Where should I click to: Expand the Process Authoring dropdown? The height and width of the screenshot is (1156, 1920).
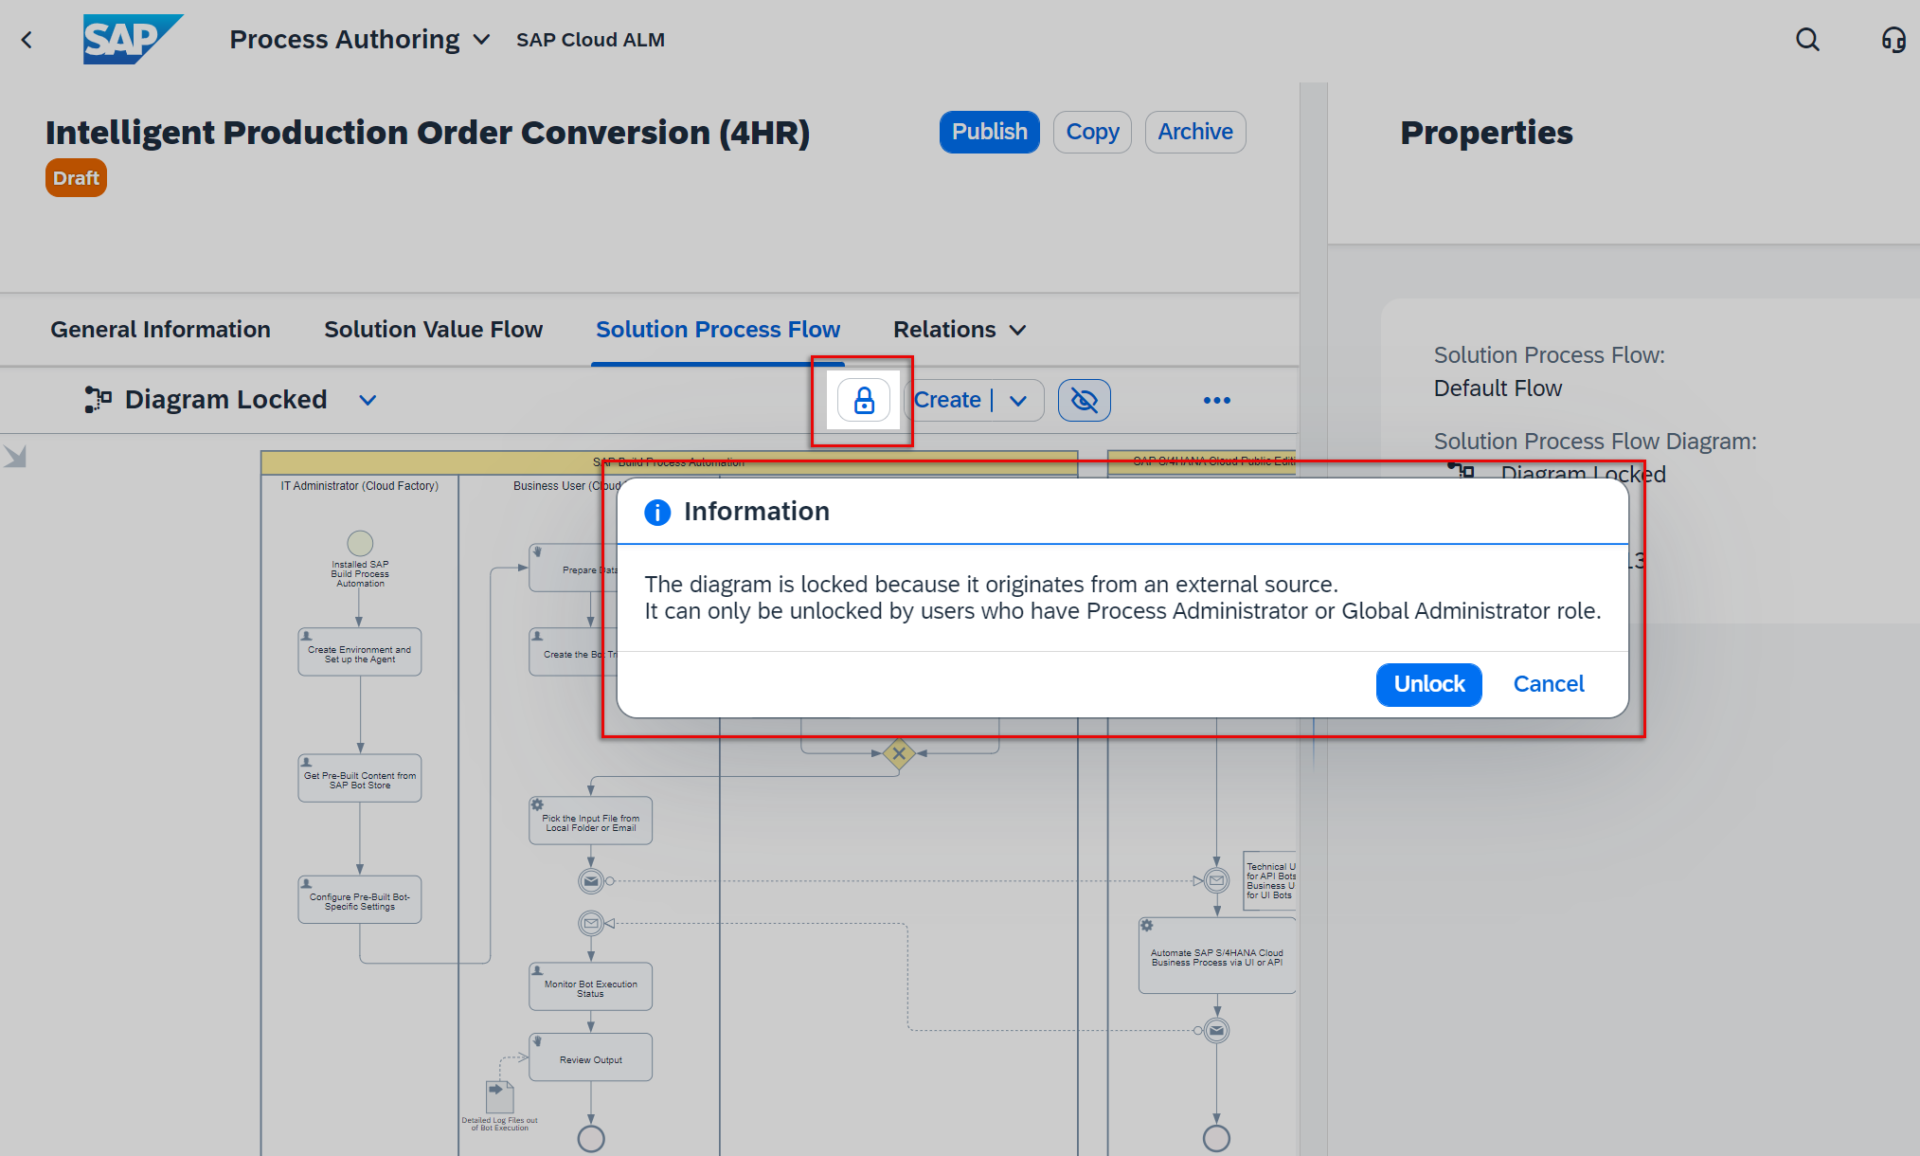481,40
